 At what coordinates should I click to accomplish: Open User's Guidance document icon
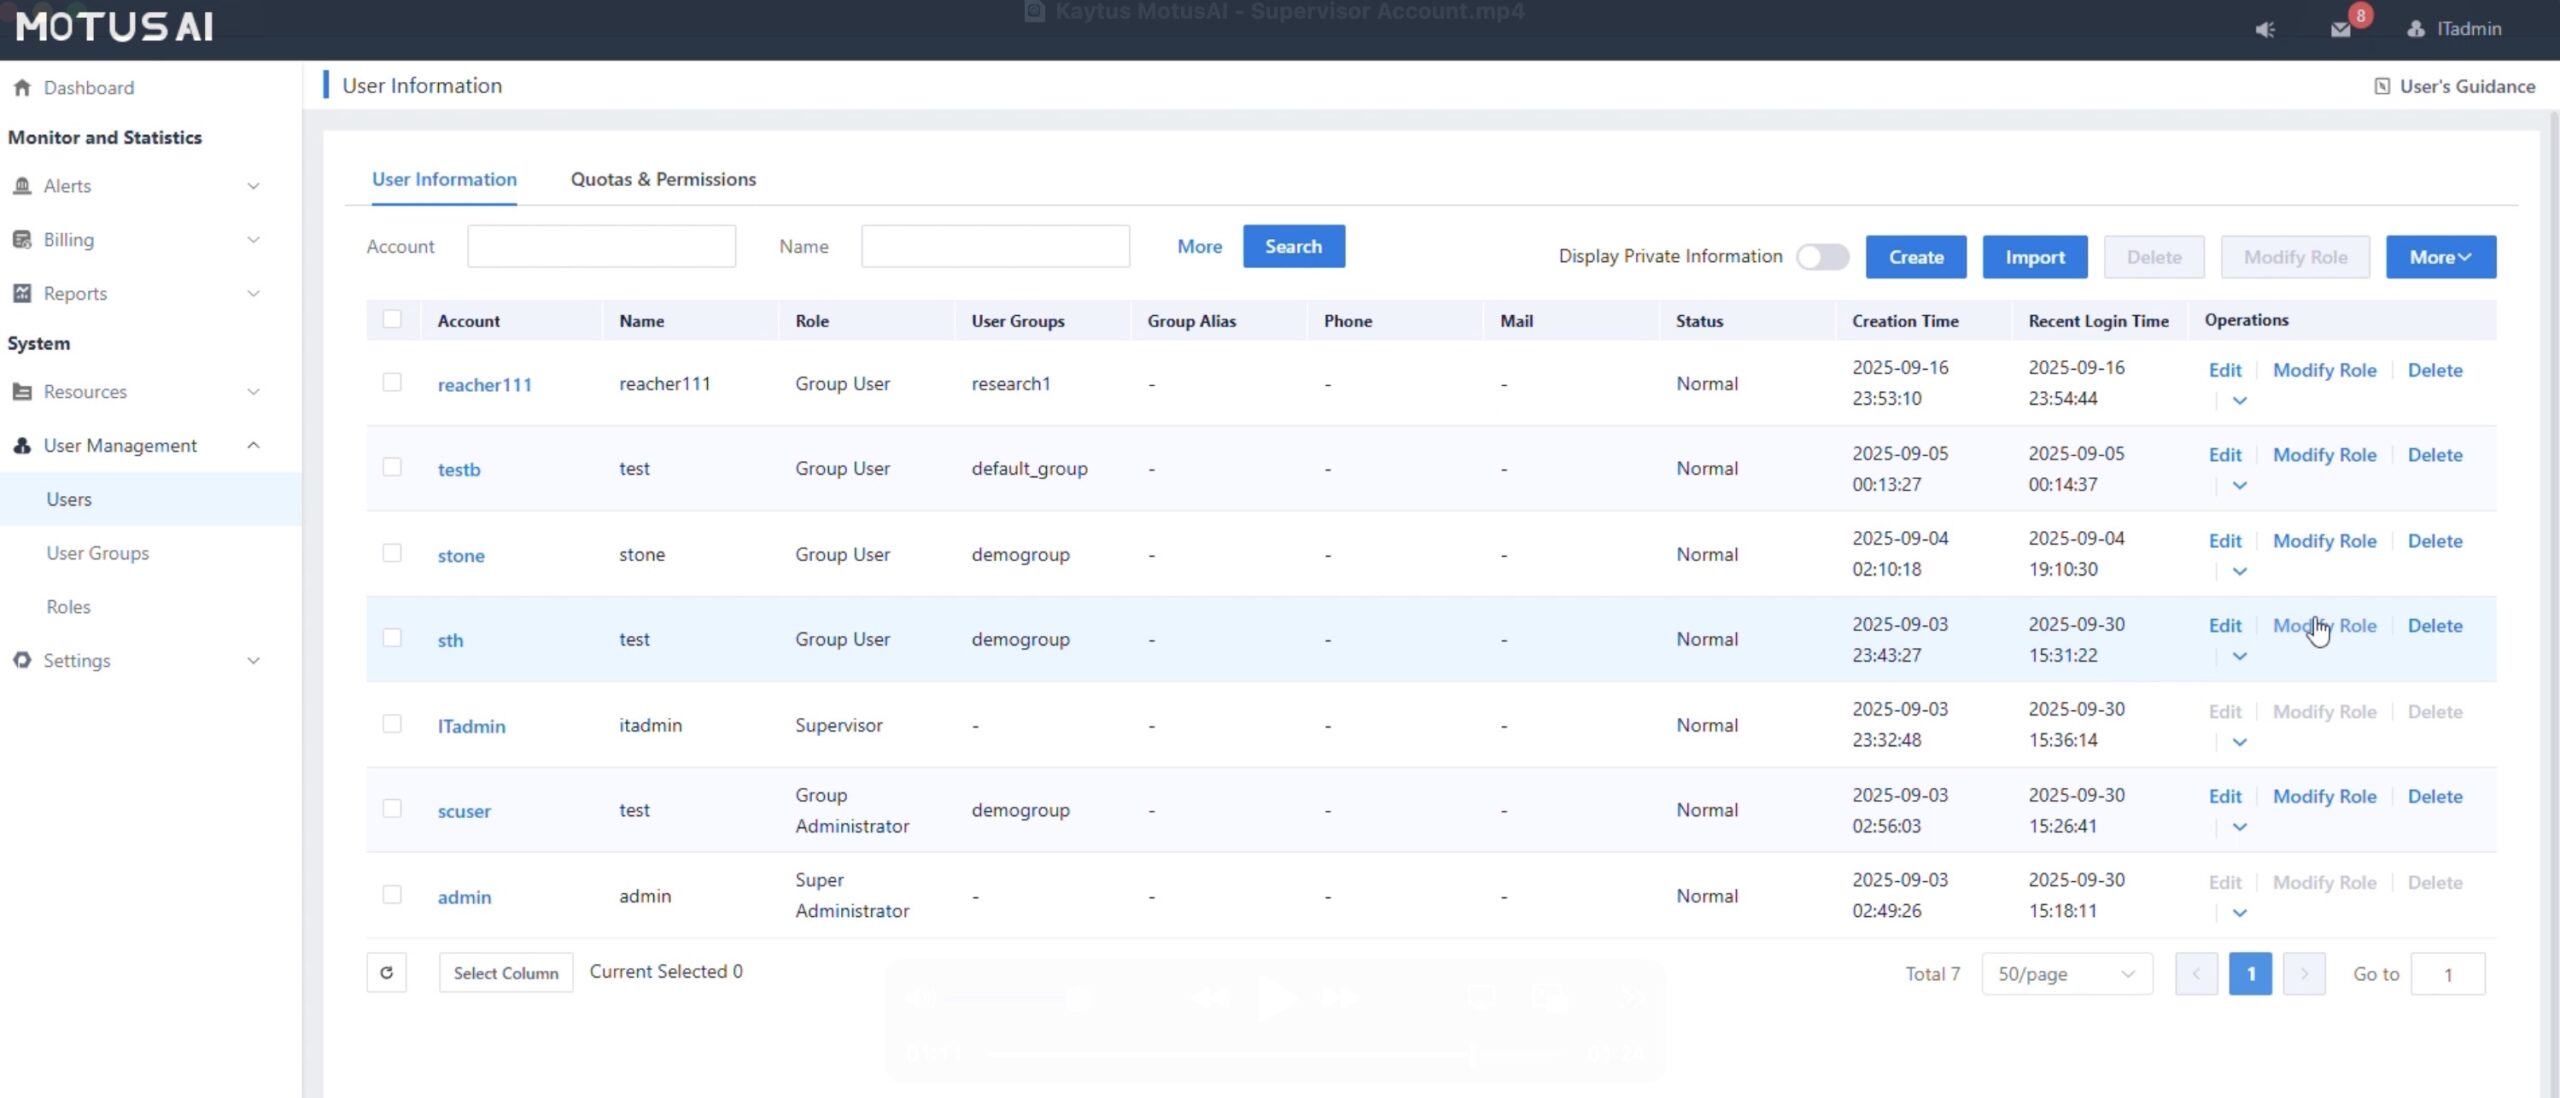tap(2382, 86)
